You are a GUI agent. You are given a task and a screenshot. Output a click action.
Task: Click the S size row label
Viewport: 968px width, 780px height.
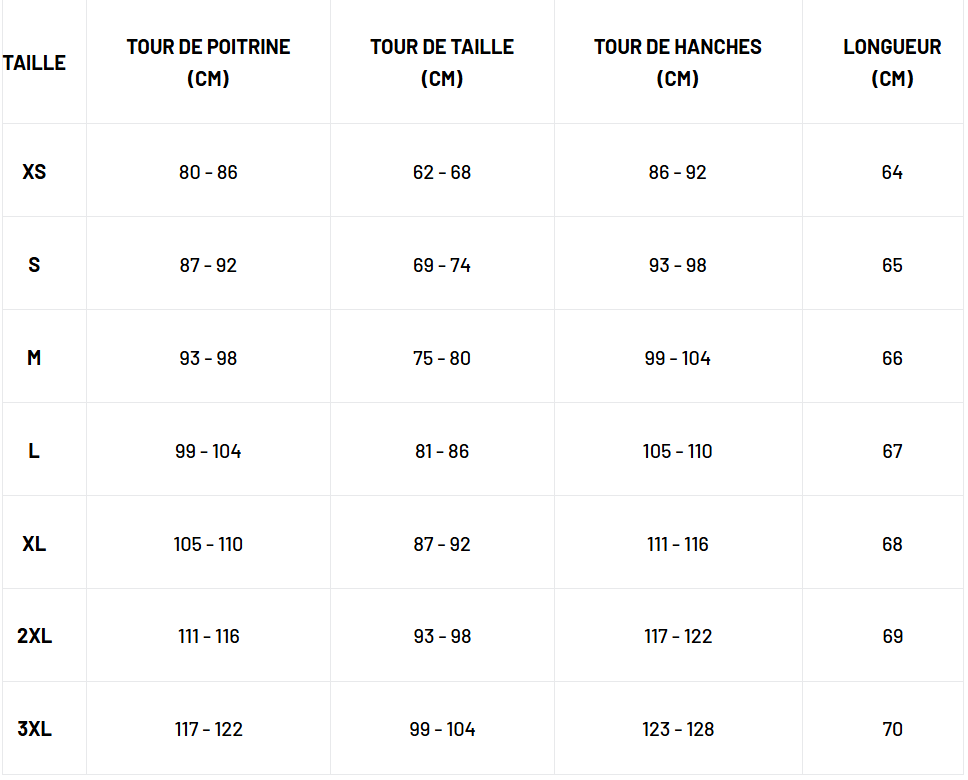(34, 265)
